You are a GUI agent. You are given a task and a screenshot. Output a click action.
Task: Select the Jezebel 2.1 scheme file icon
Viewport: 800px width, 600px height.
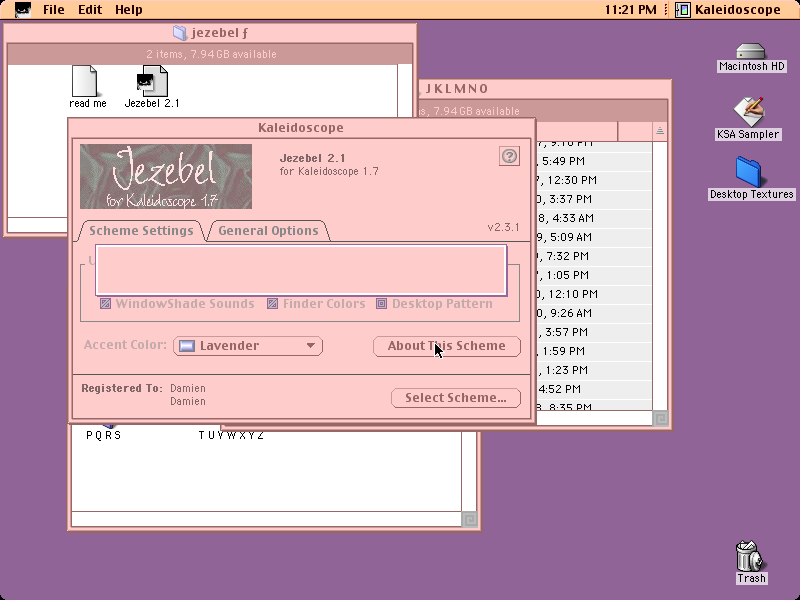click(x=152, y=81)
